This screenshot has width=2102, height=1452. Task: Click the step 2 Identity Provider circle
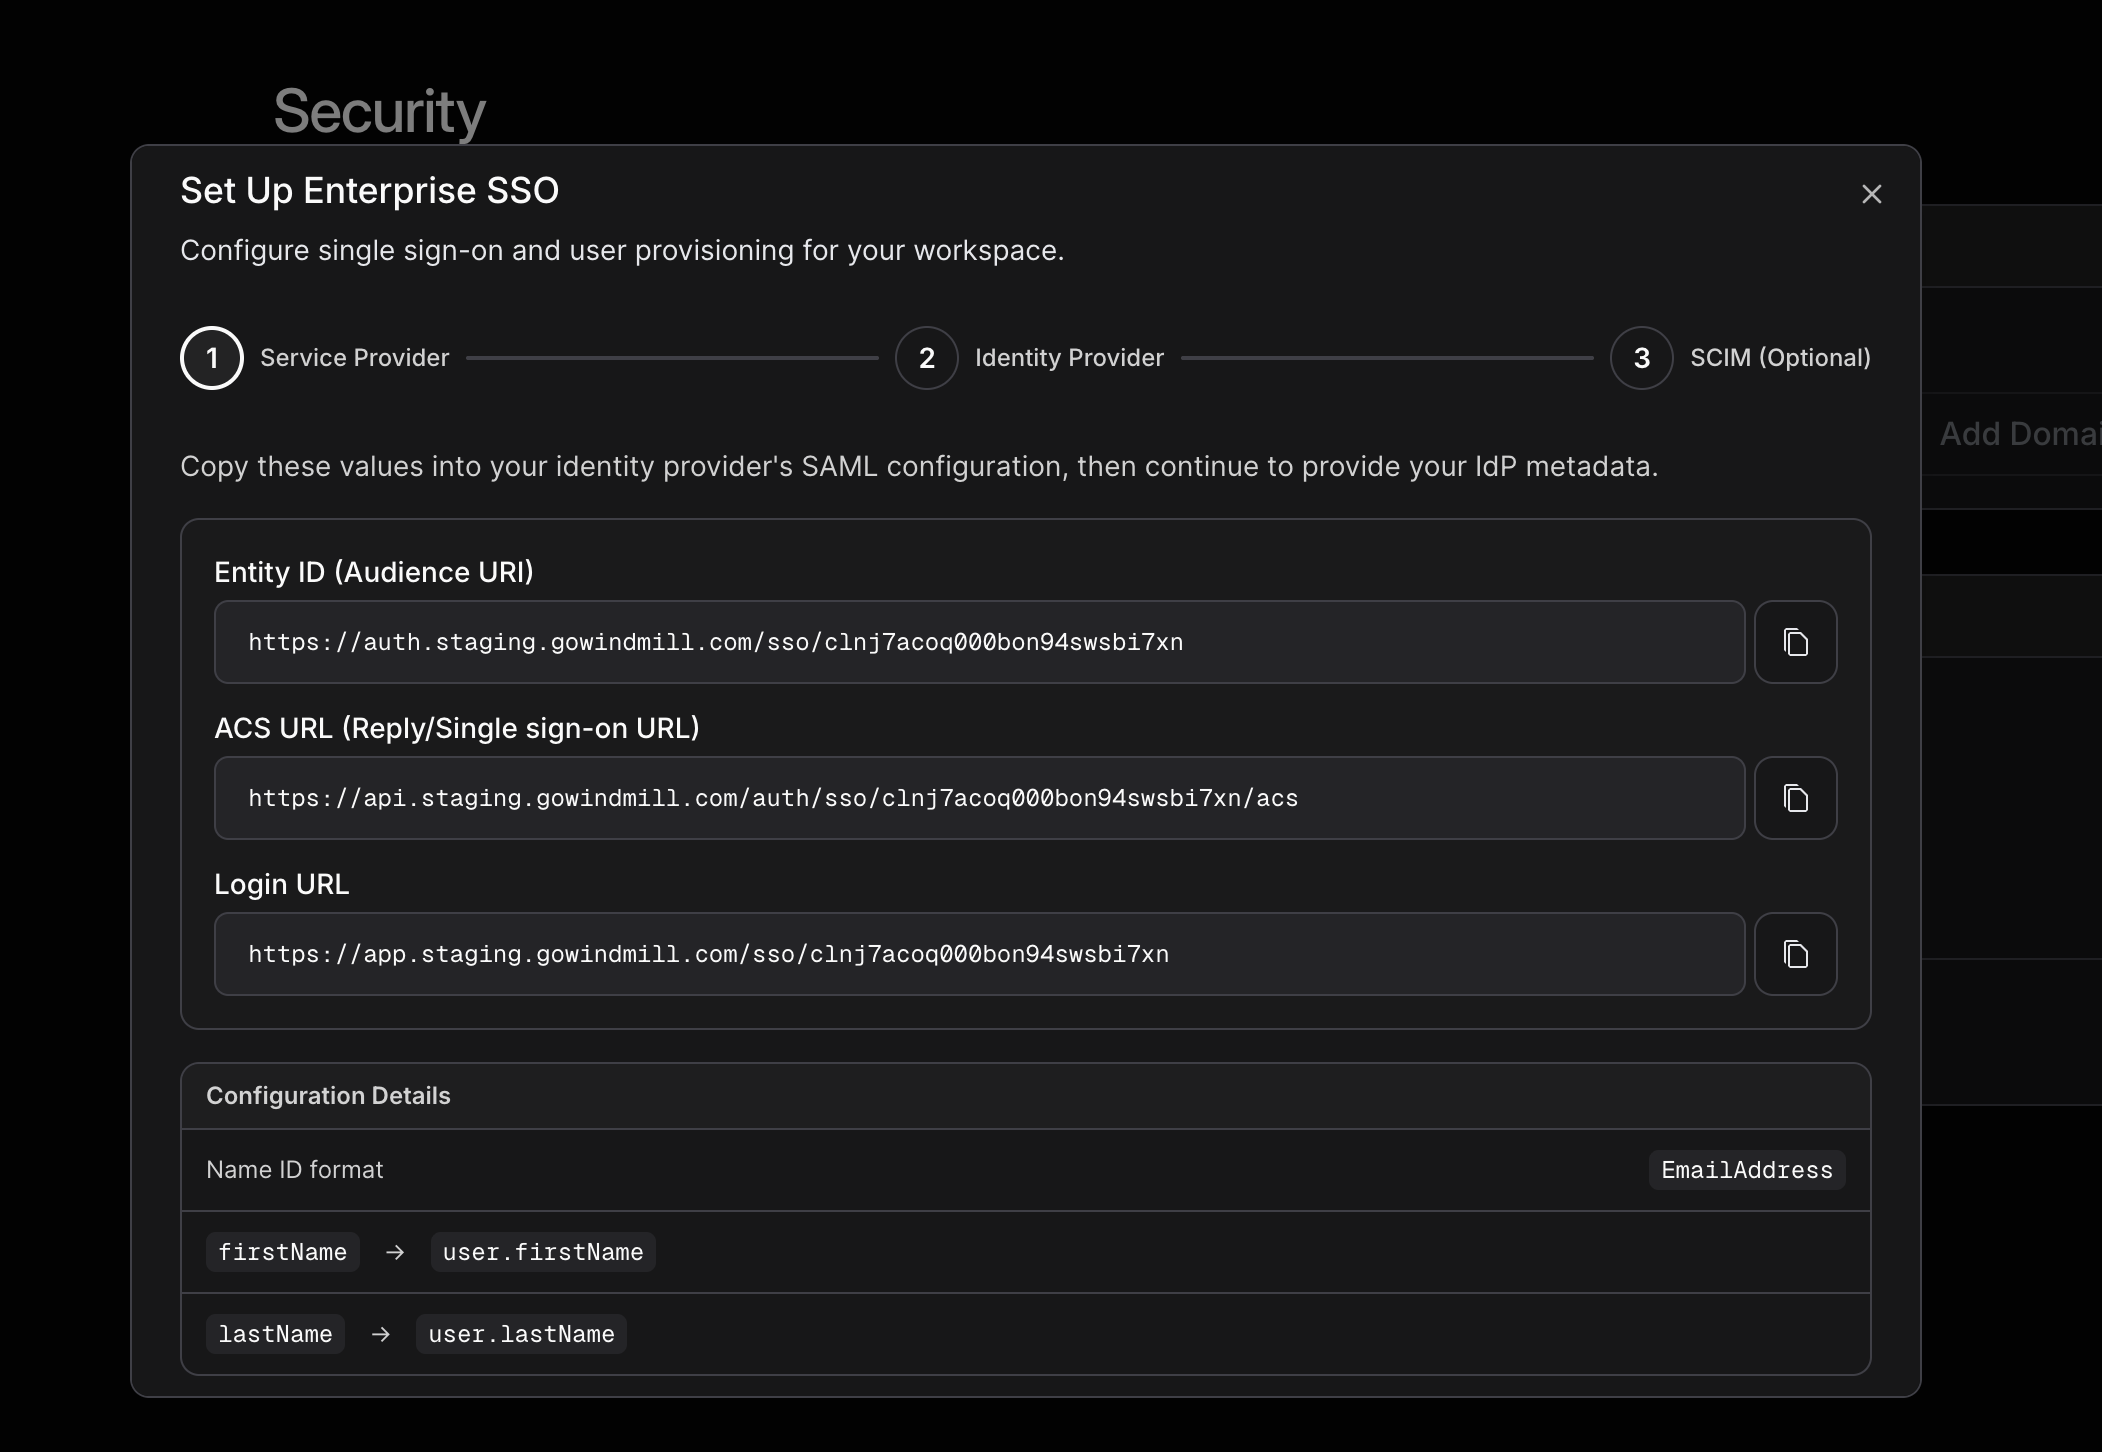click(x=925, y=358)
